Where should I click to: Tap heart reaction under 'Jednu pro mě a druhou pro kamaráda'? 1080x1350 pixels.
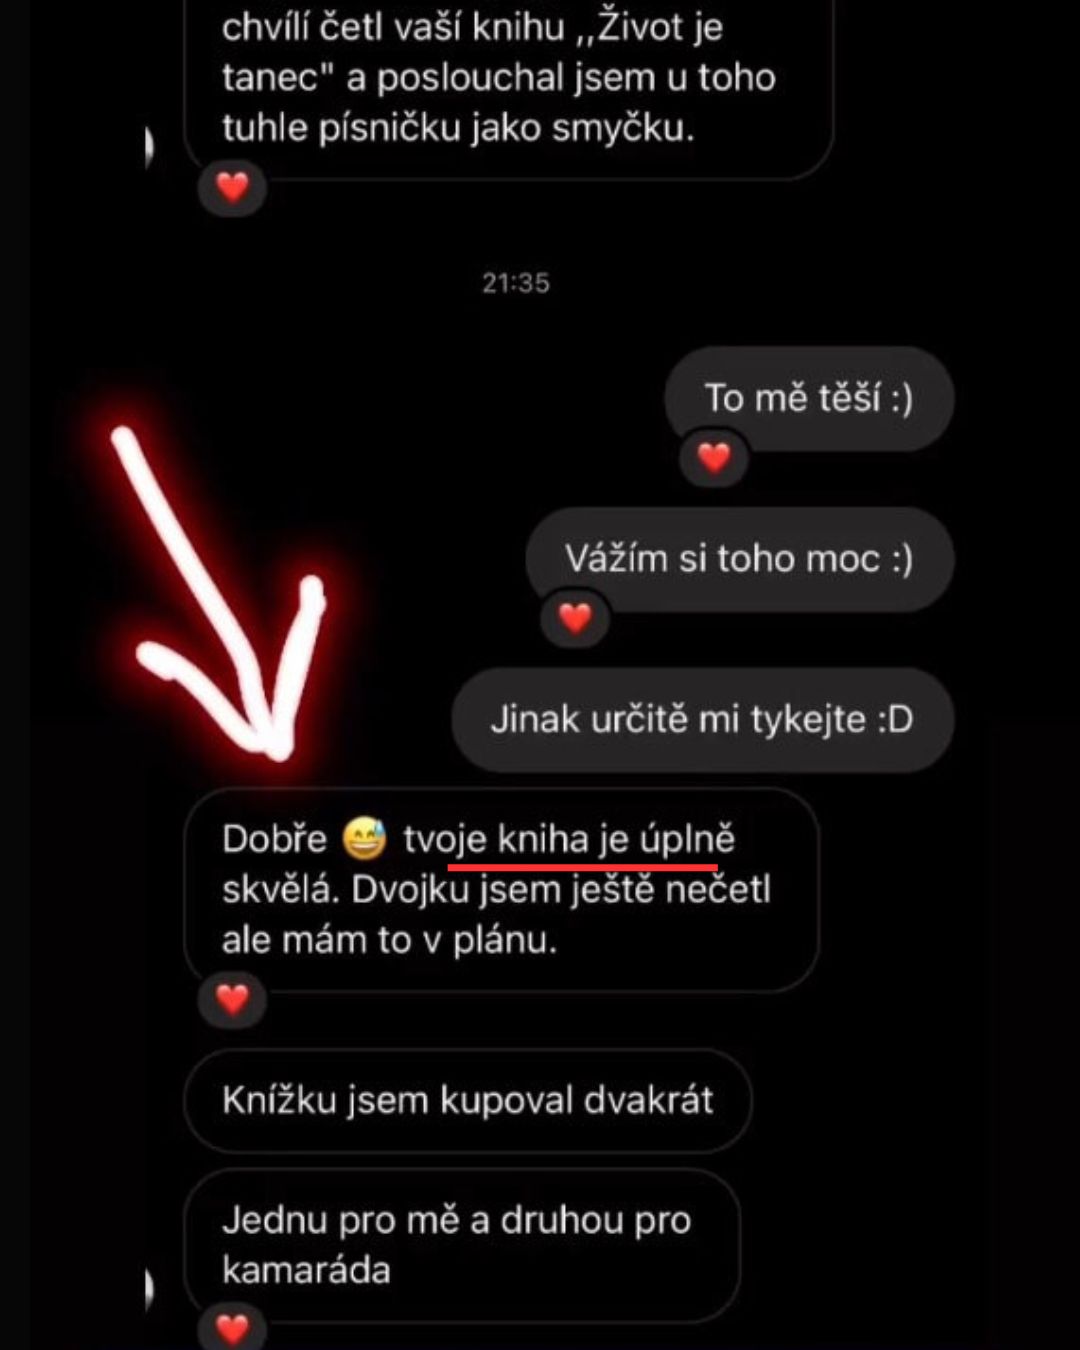[232, 1328]
